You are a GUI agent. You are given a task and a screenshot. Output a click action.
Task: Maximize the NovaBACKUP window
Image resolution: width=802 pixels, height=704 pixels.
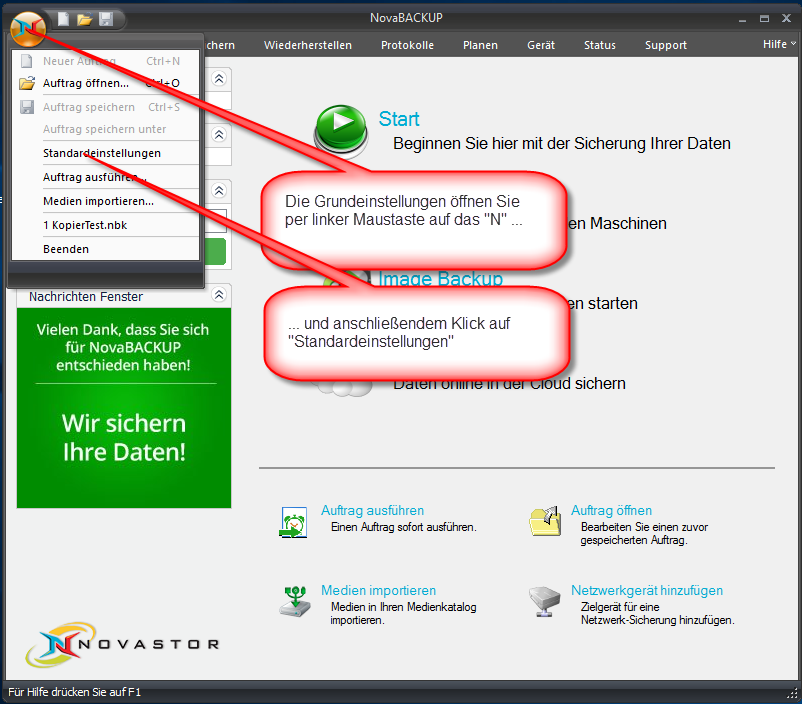click(765, 19)
